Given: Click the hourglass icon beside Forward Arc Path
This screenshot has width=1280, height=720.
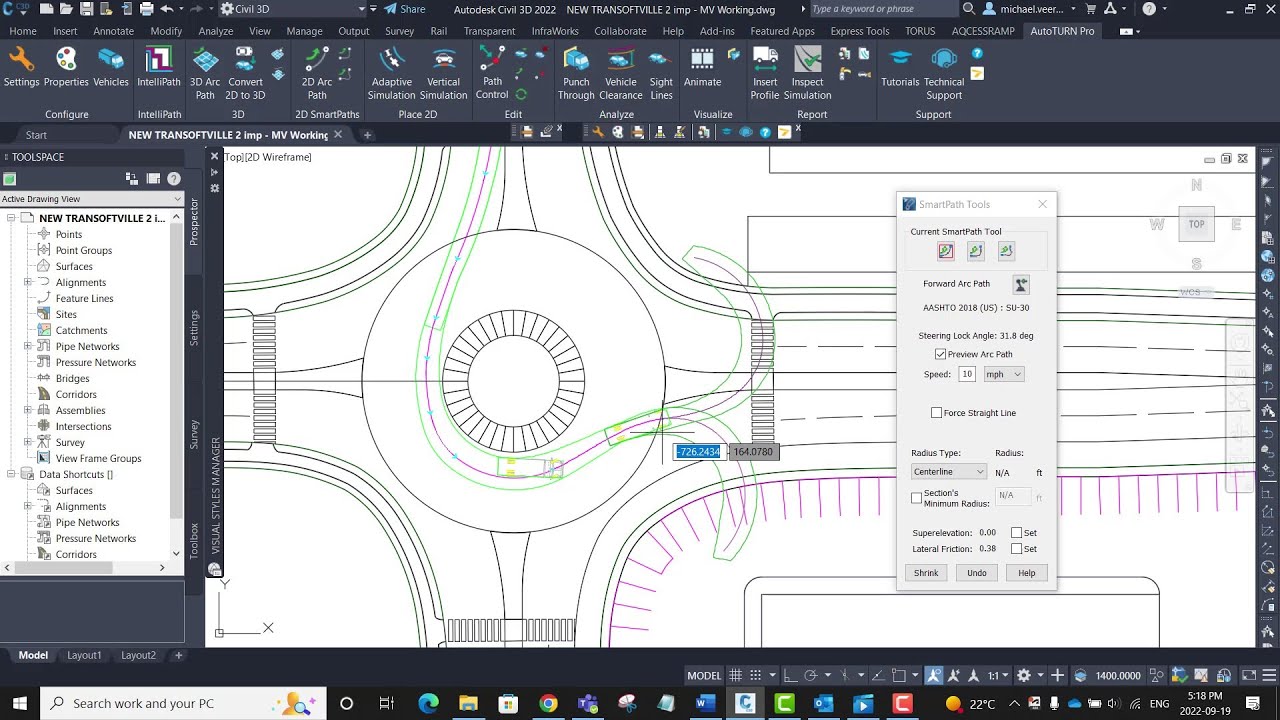Looking at the screenshot, I should [1021, 284].
